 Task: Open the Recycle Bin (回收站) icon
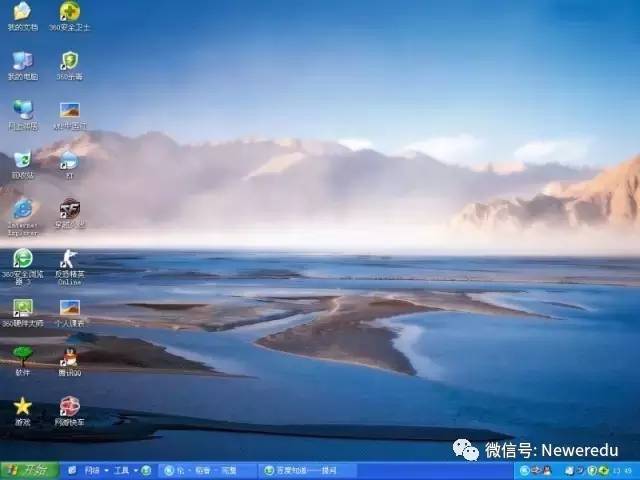pyautogui.click(x=22, y=165)
